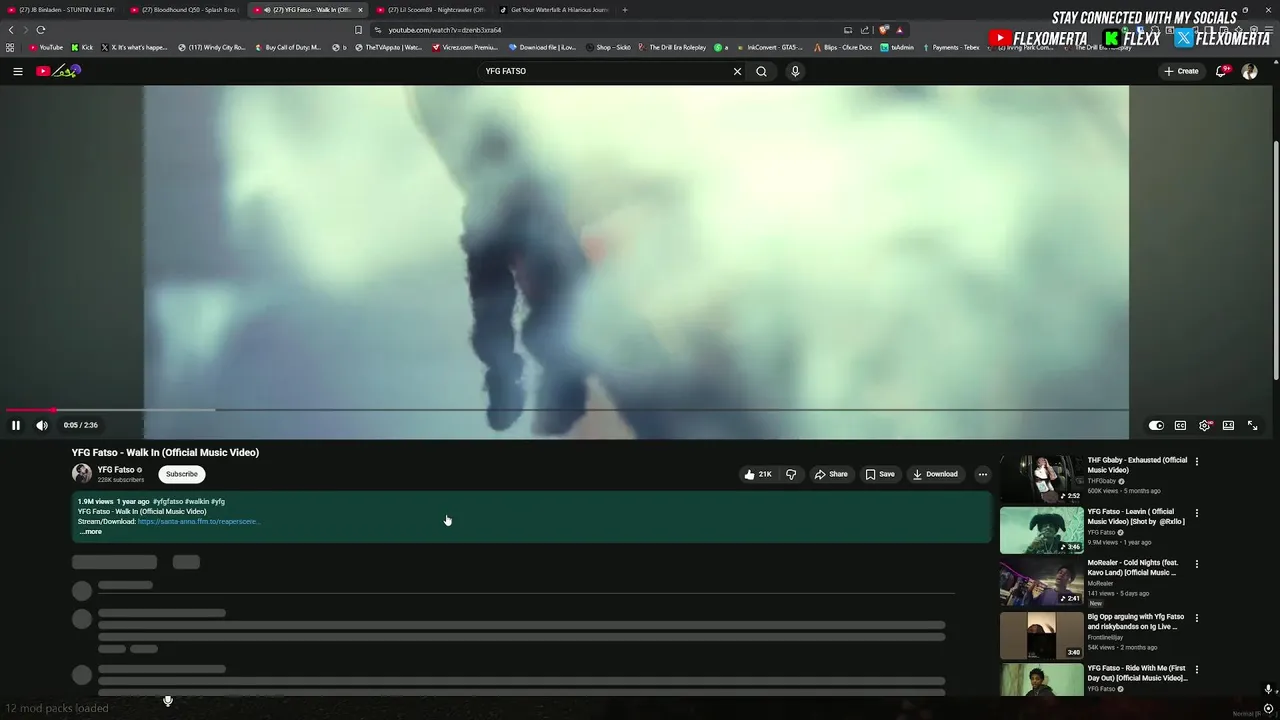Viewport: 1280px width, 720px height.
Task: Open the Payments - Tebex bookmark
Action: [951, 47]
